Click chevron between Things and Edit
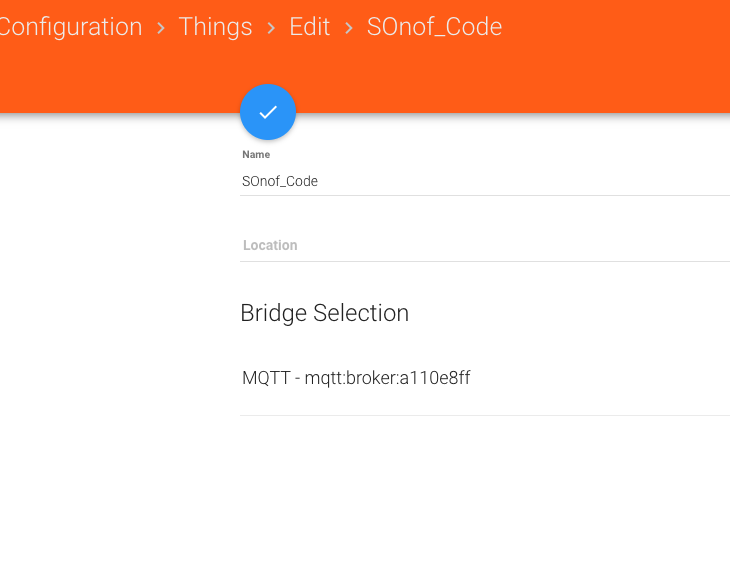The width and height of the screenshot is (730, 577). pos(271,28)
